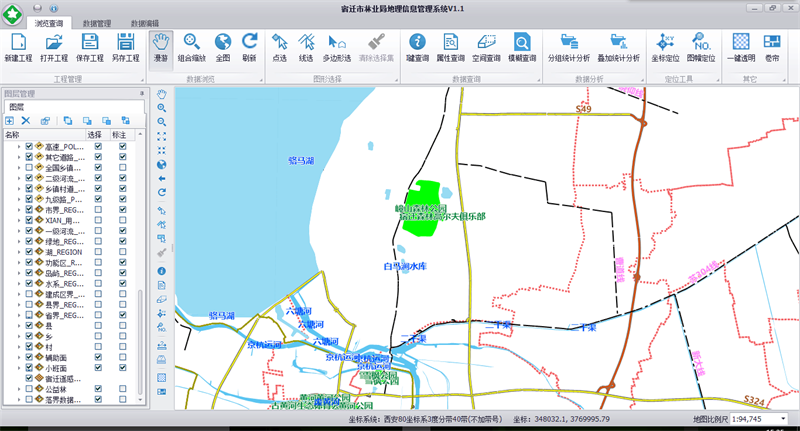Click add layer plus icon in layer panel
The image size is (800, 431).
tap(9, 121)
